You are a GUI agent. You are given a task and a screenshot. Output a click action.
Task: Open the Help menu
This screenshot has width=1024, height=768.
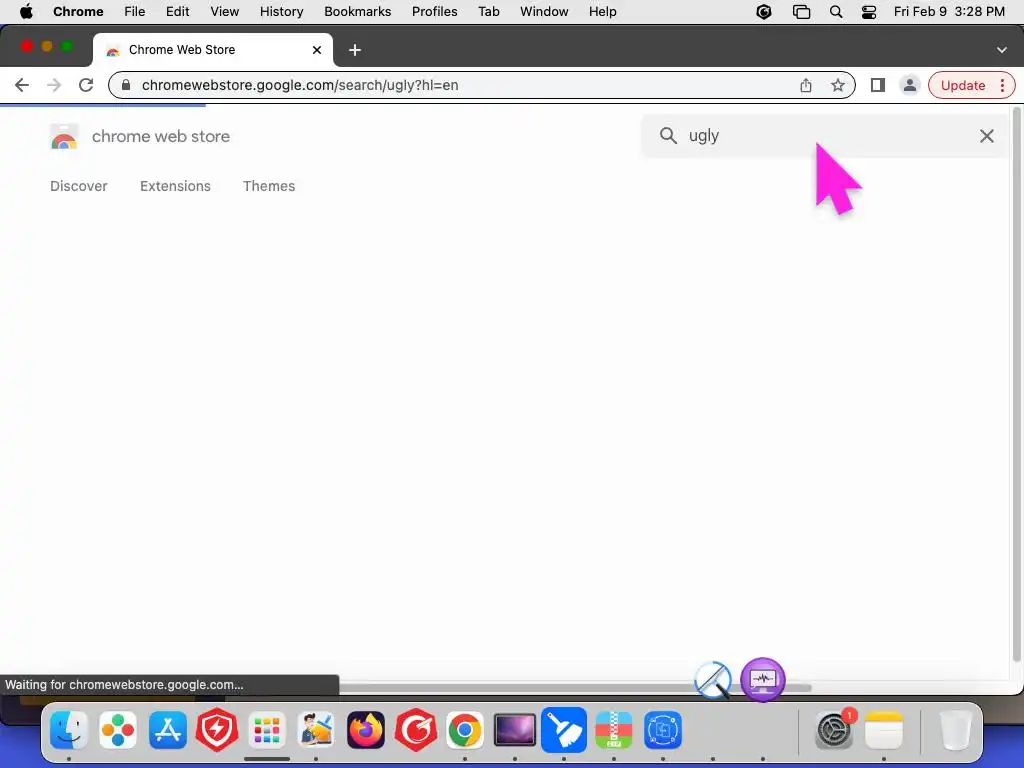pyautogui.click(x=602, y=12)
